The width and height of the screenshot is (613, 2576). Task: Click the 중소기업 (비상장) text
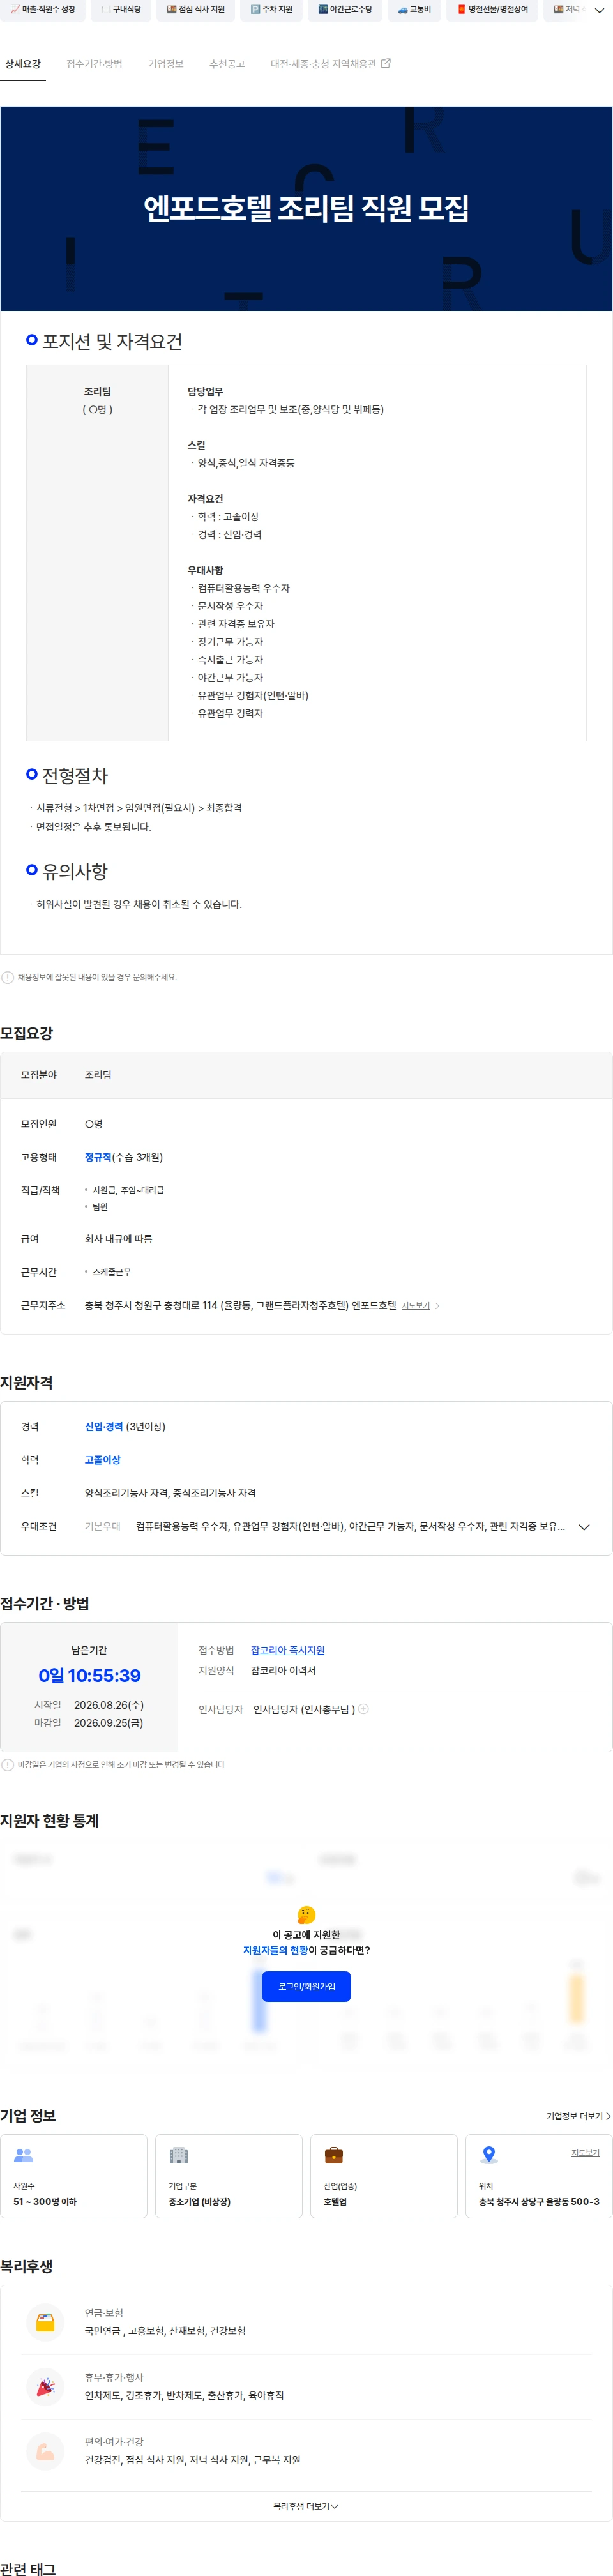pos(200,2202)
